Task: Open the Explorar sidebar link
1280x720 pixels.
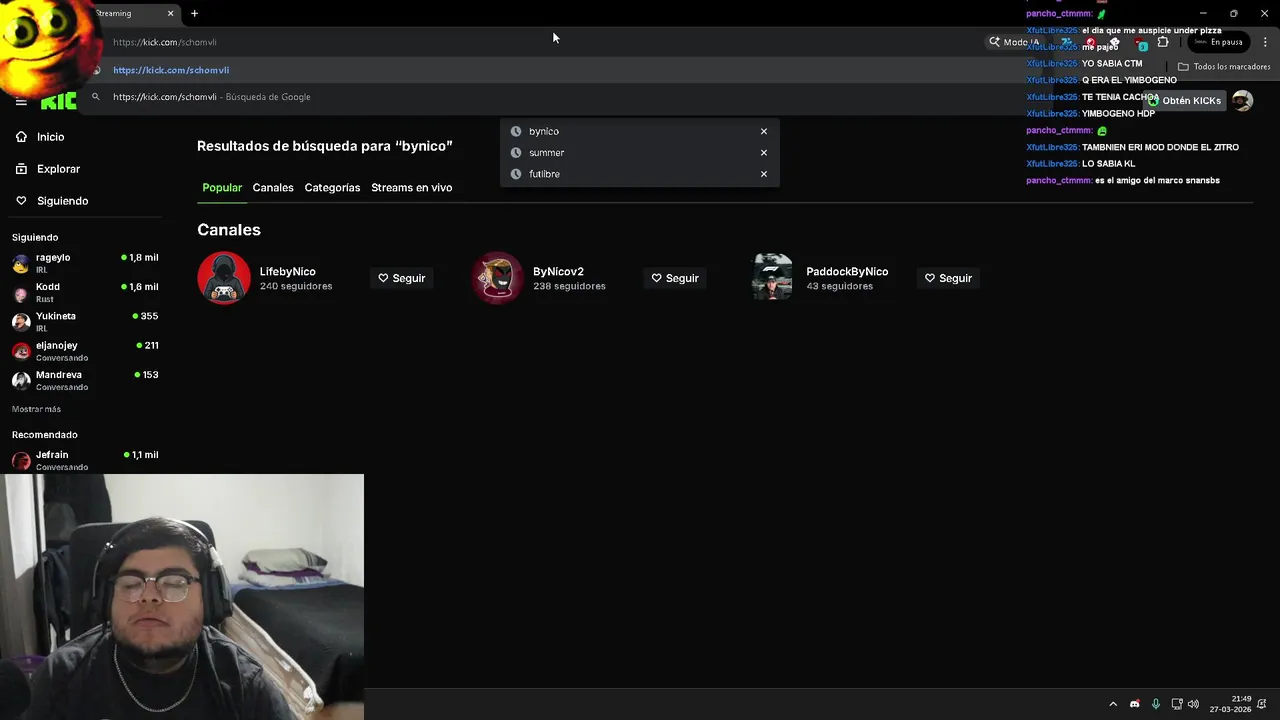Action: tap(58, 169)
